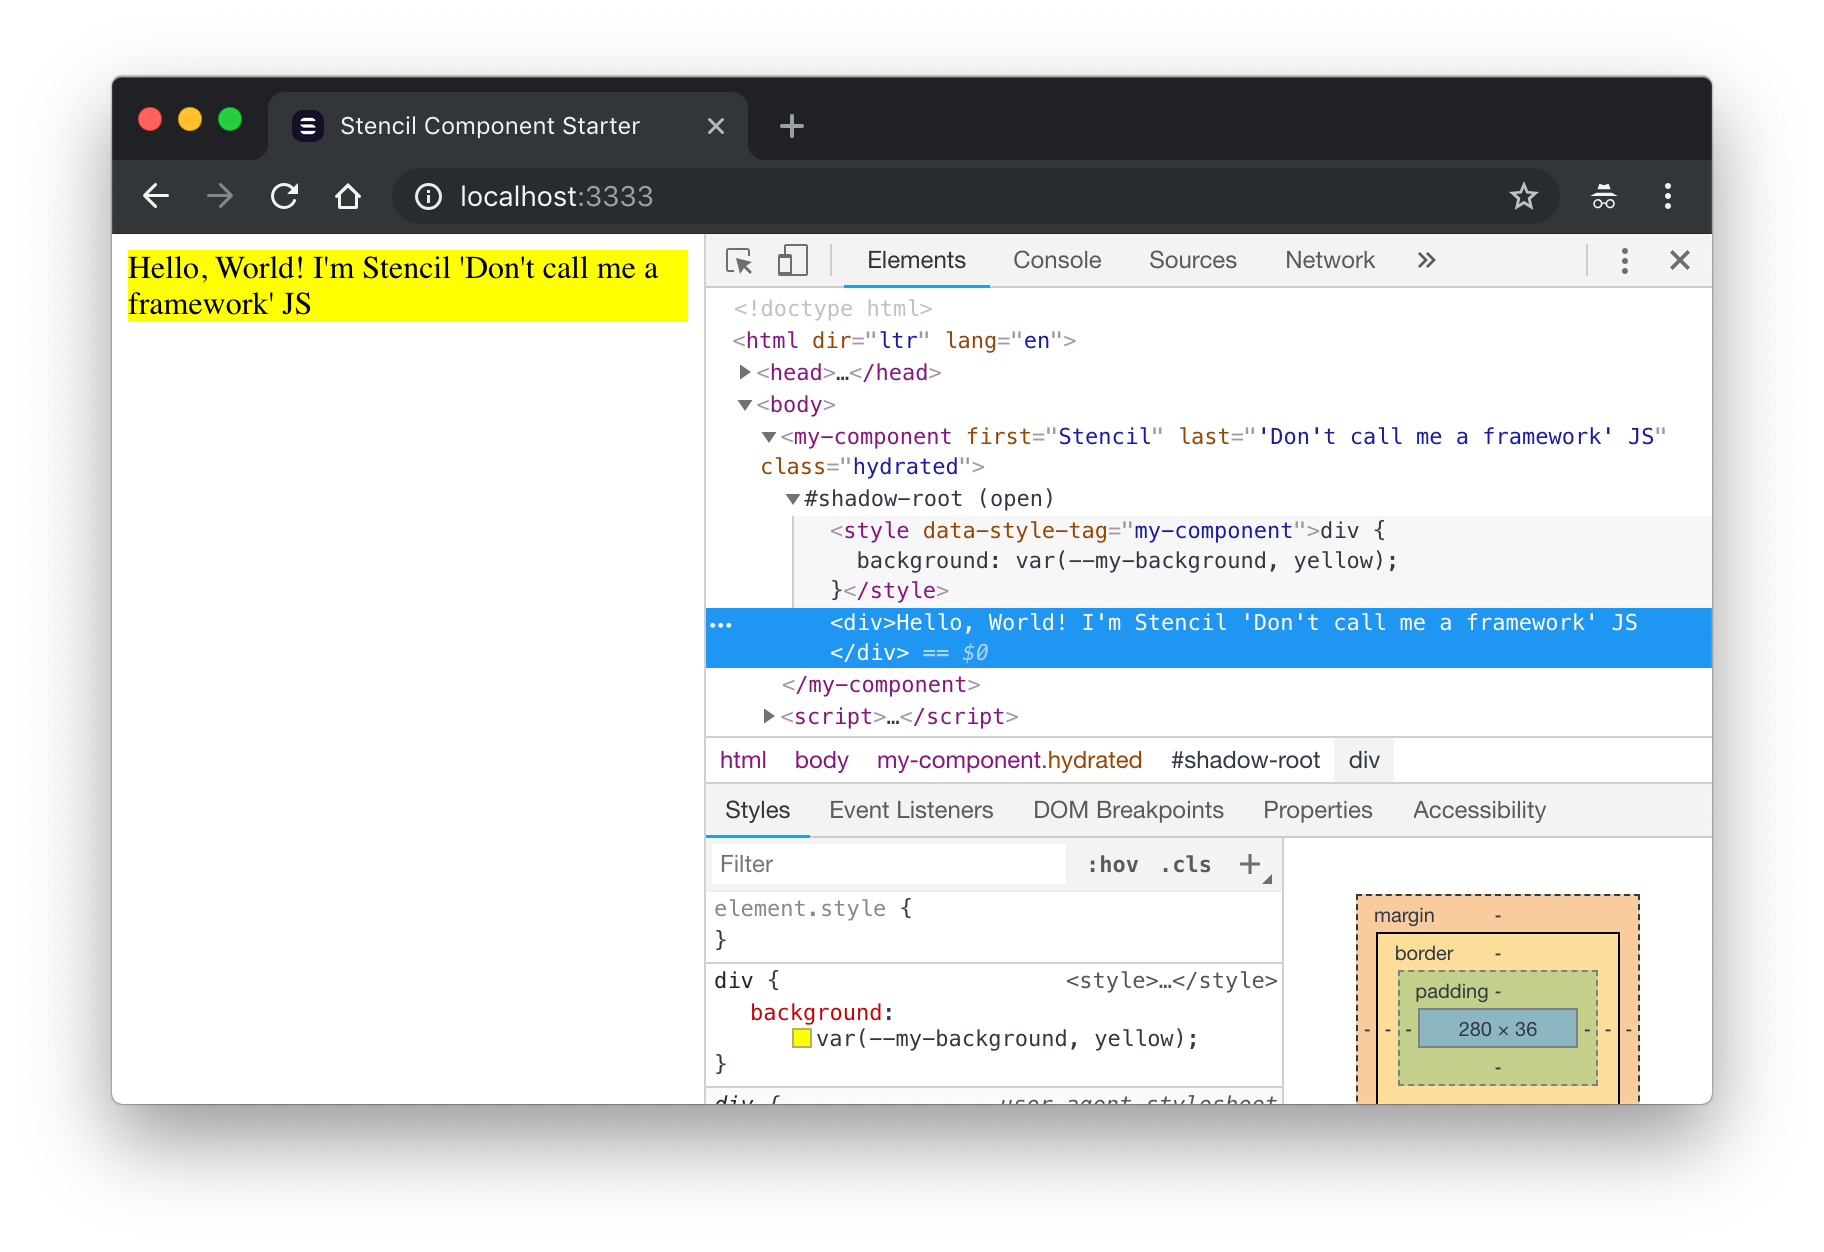The height and width of the screenshot is (1252, 1824).
Task: Select div in the breadcrumb bar
Action: [x=1364, y=760]
